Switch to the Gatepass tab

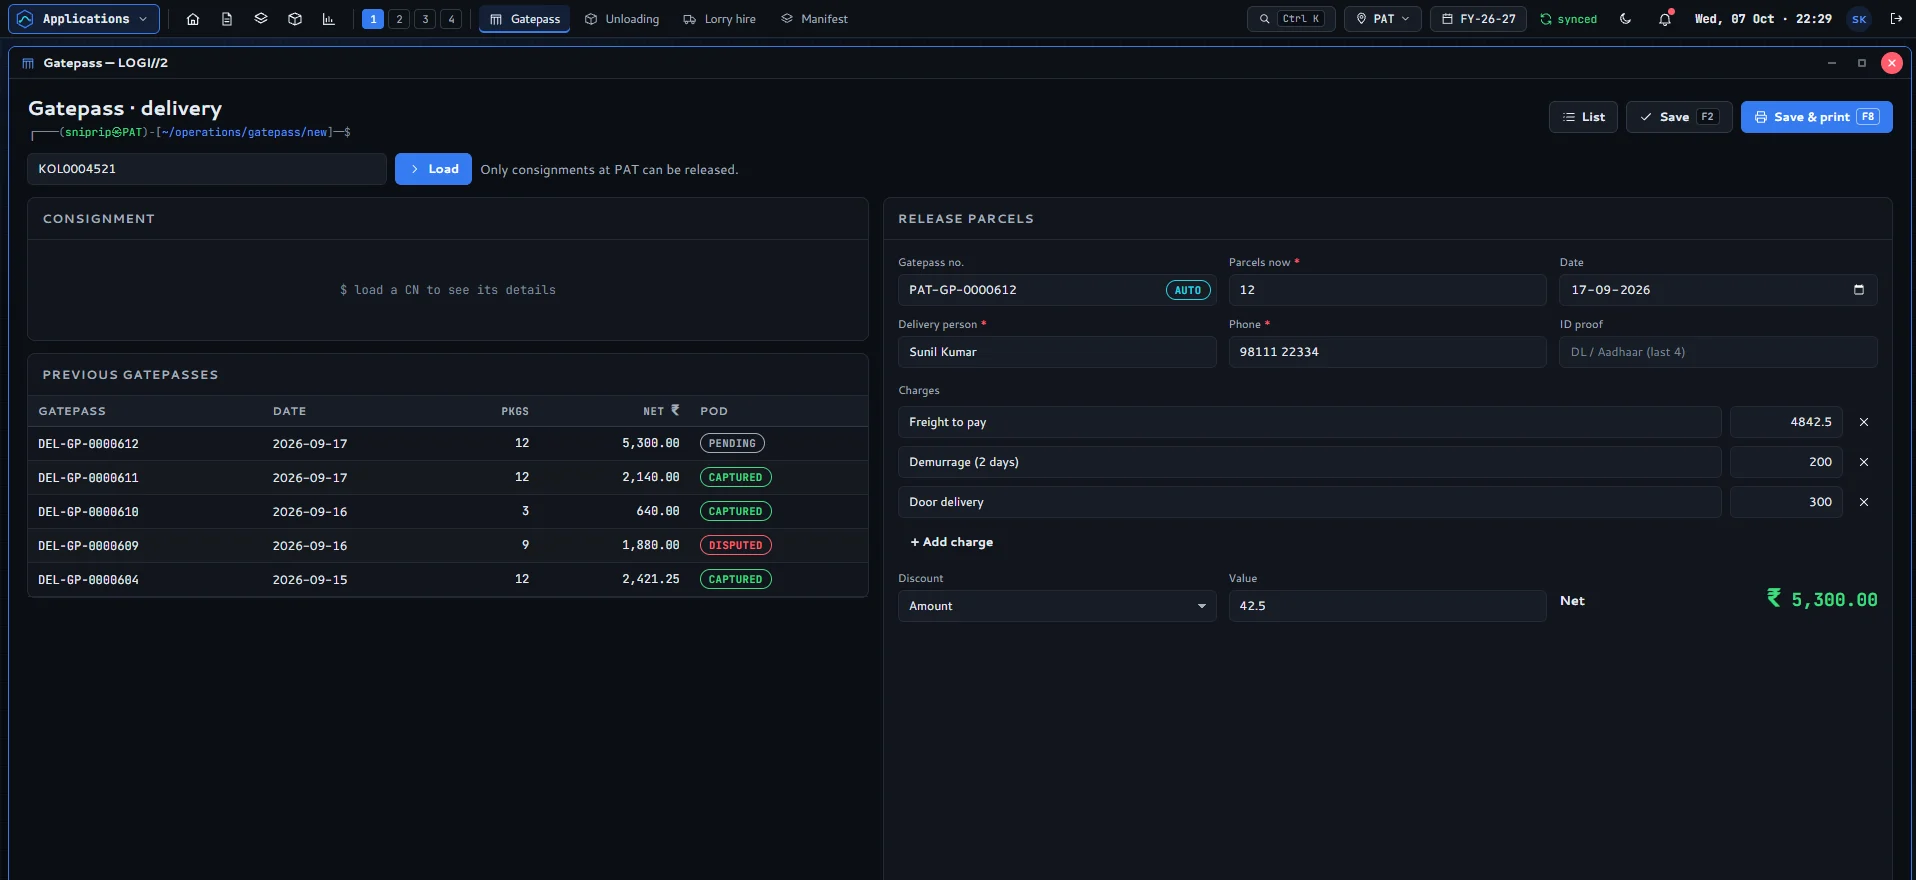524,19
